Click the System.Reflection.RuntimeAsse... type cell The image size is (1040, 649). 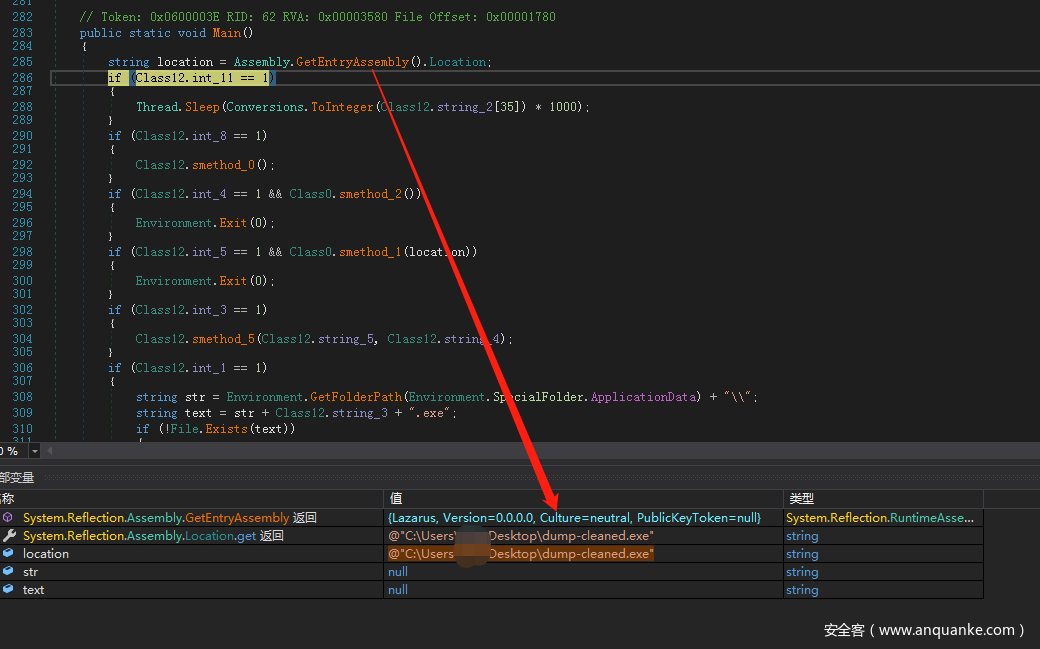coord(880,518)
